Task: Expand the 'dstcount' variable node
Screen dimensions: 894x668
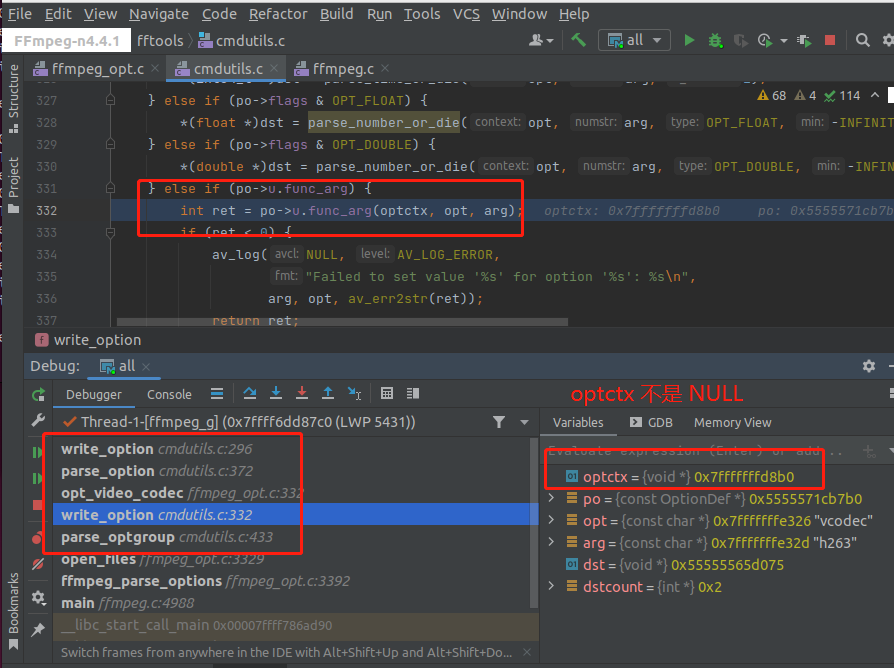Action: (x=552, y=586)
